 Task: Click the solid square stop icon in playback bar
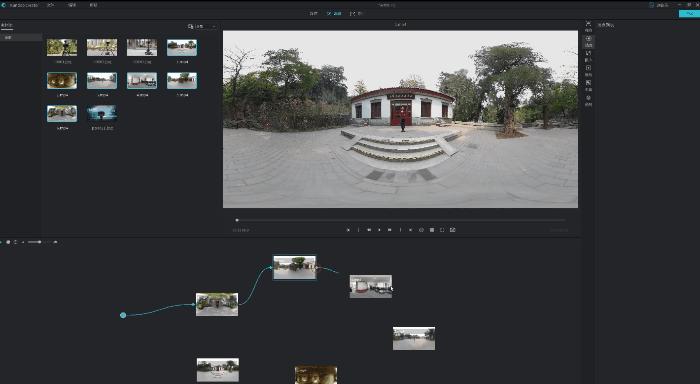click(432, 230)
